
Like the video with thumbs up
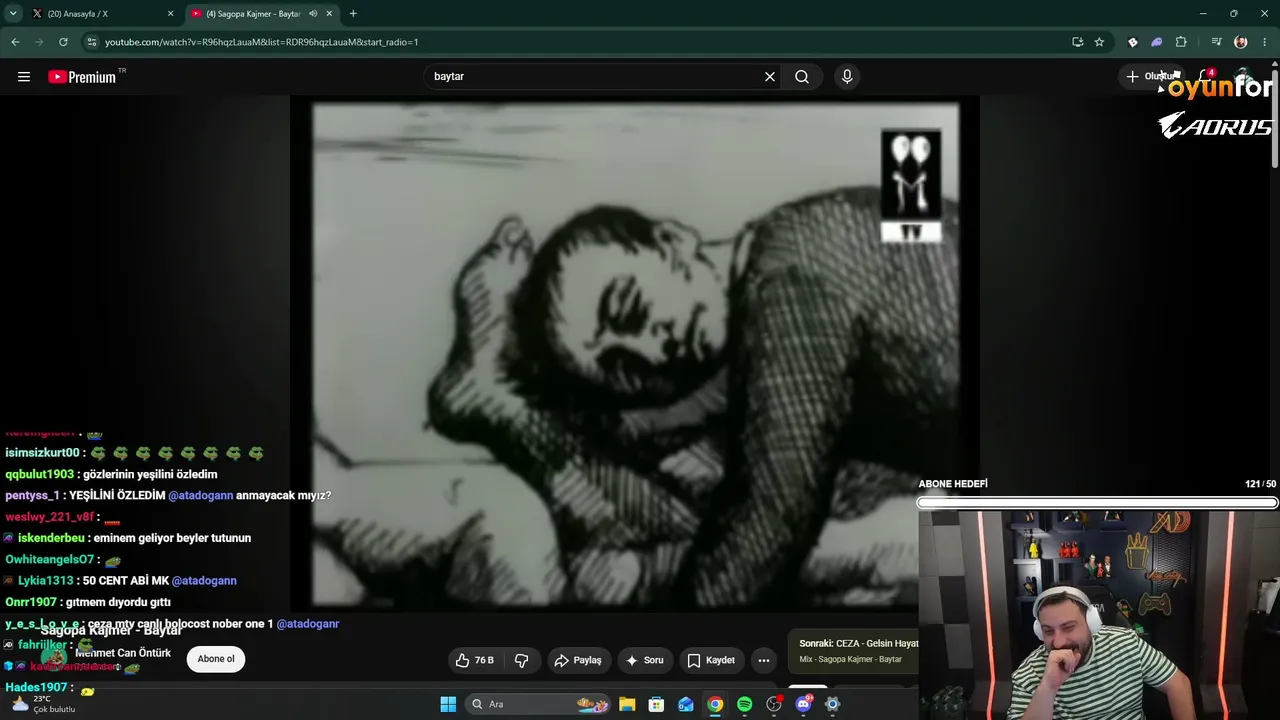[x=475, y=660]
